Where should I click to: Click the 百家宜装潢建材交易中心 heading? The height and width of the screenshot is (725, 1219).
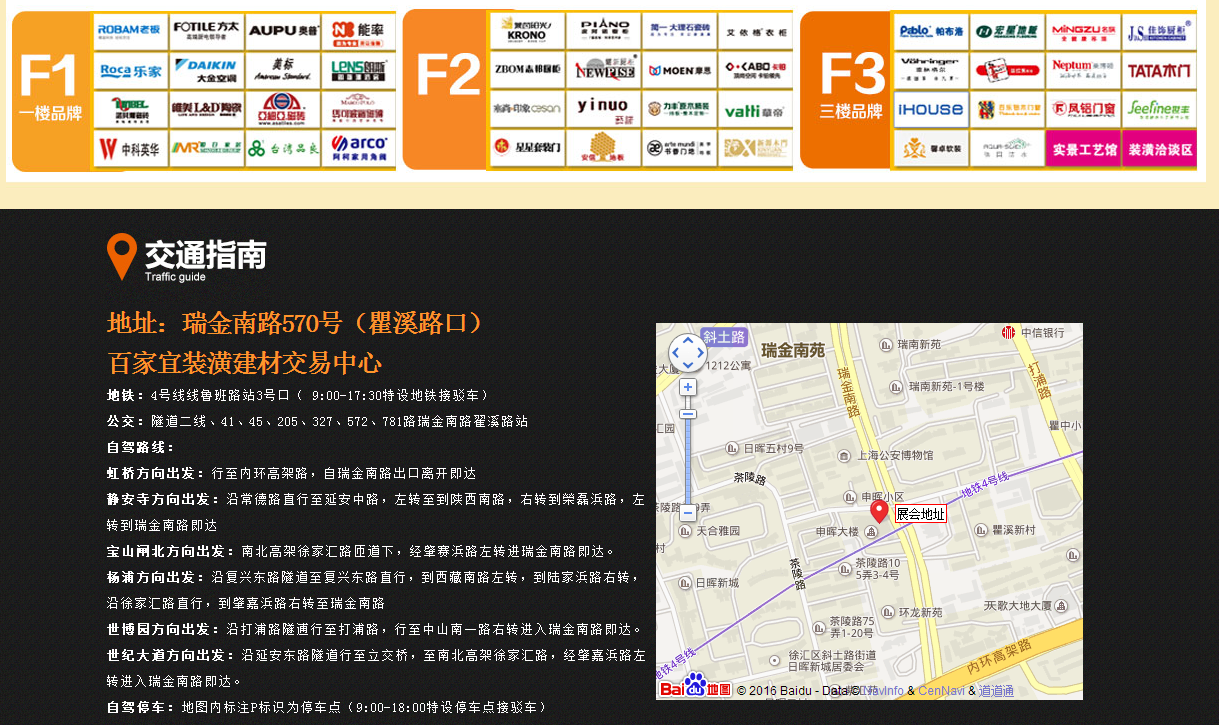coord(245,362)
